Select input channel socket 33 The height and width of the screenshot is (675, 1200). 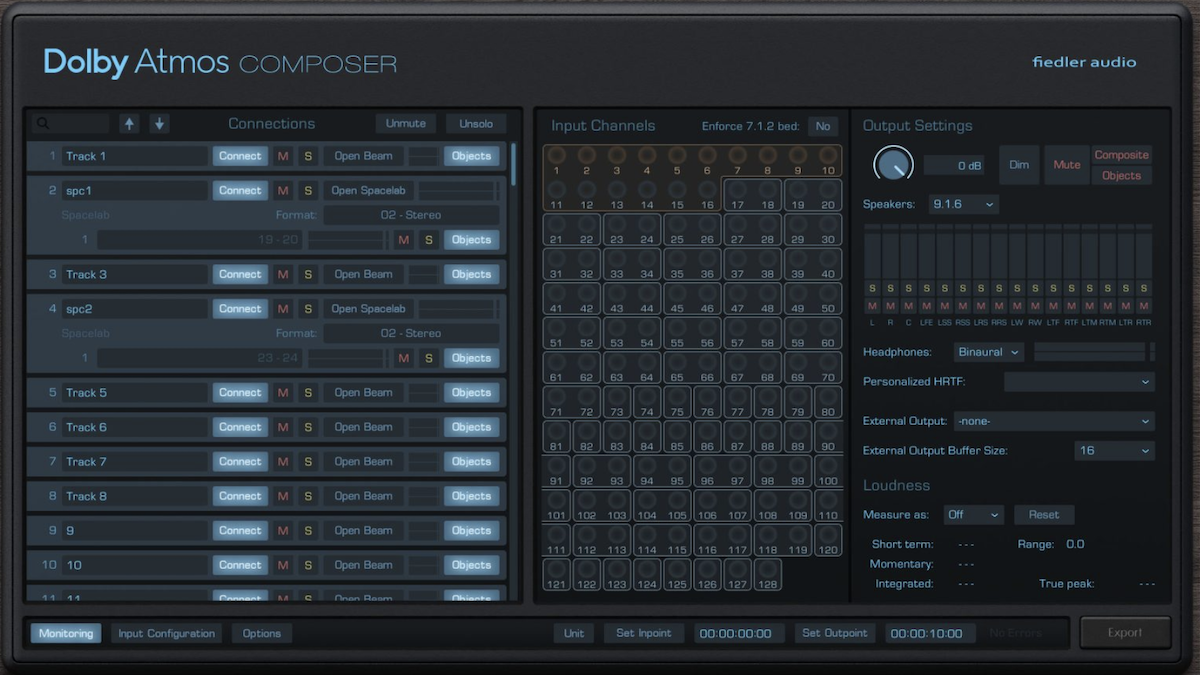pos(616,260)
